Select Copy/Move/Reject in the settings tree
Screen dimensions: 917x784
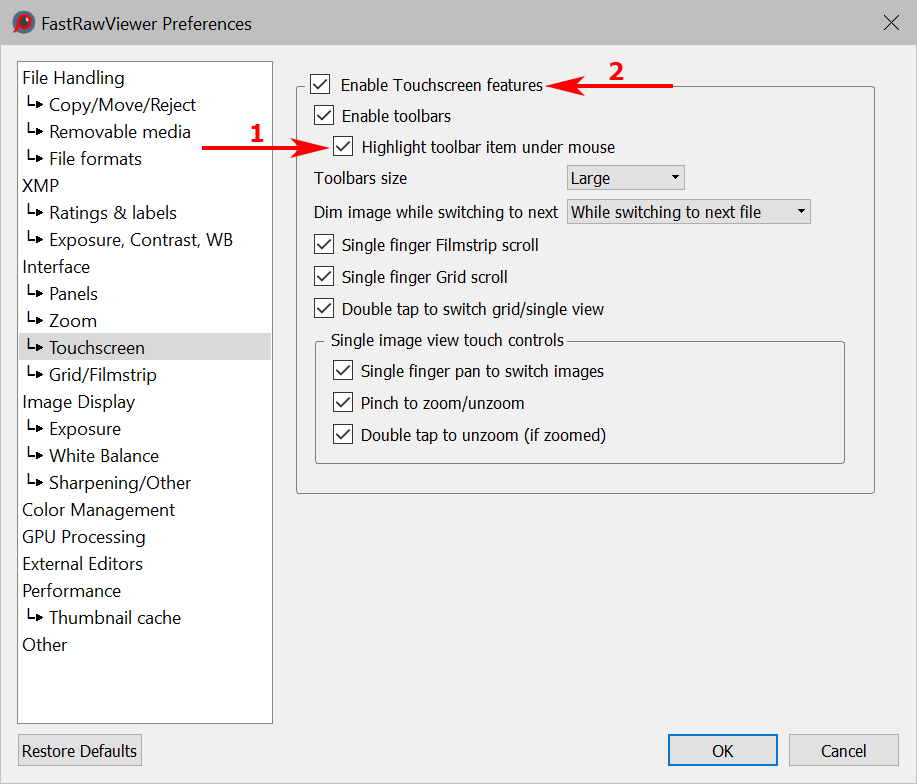pos(122,105)
